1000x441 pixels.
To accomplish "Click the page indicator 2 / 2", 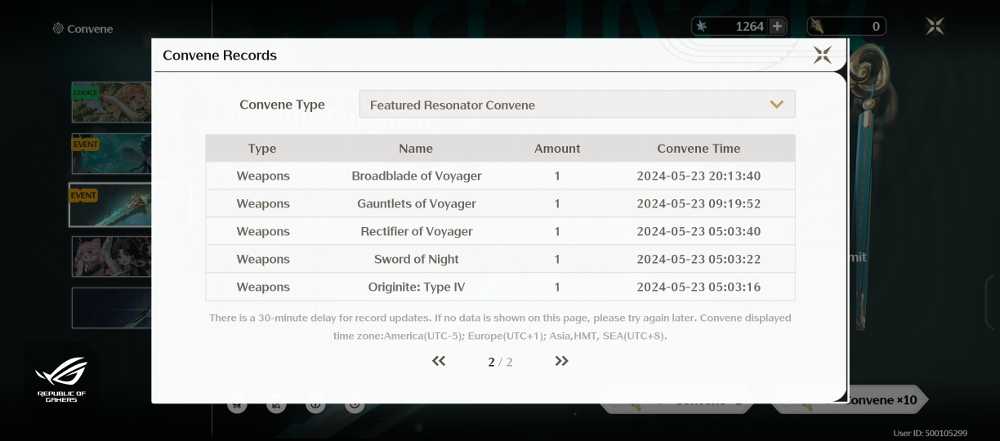I will click(500, 362).
